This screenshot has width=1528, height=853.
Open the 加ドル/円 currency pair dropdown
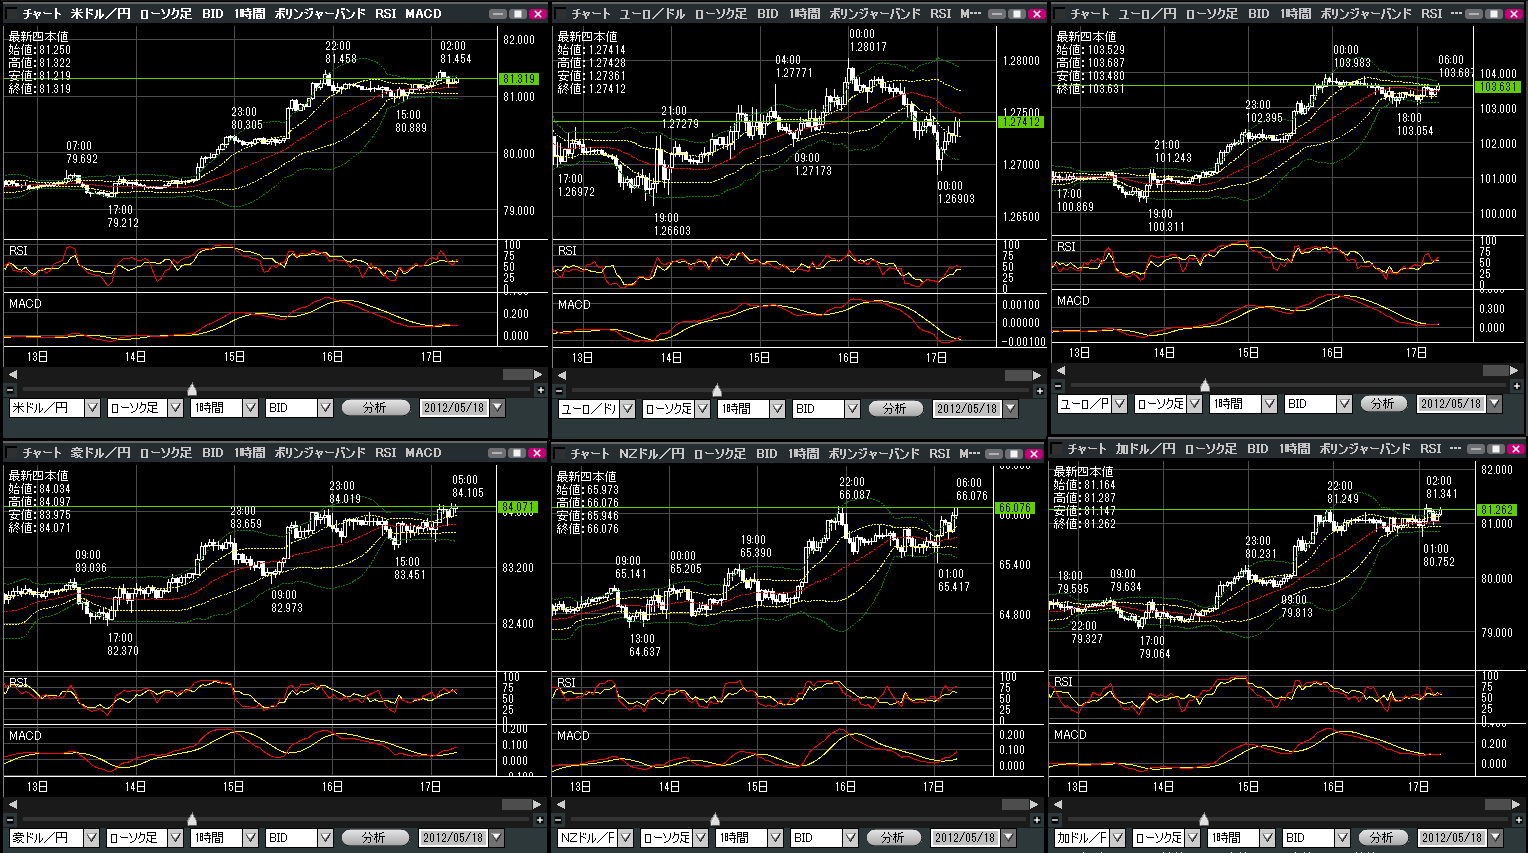[x=1118, y=838]
